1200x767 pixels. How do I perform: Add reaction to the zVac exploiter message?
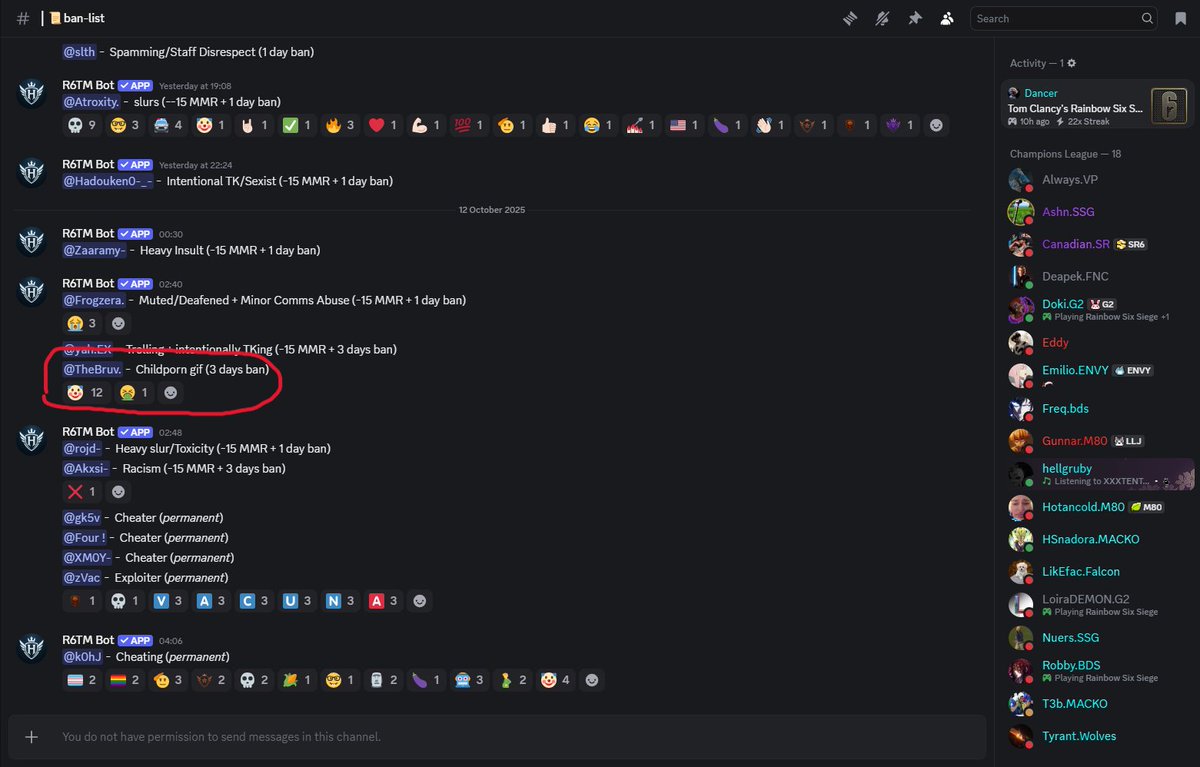click(420, 600)
